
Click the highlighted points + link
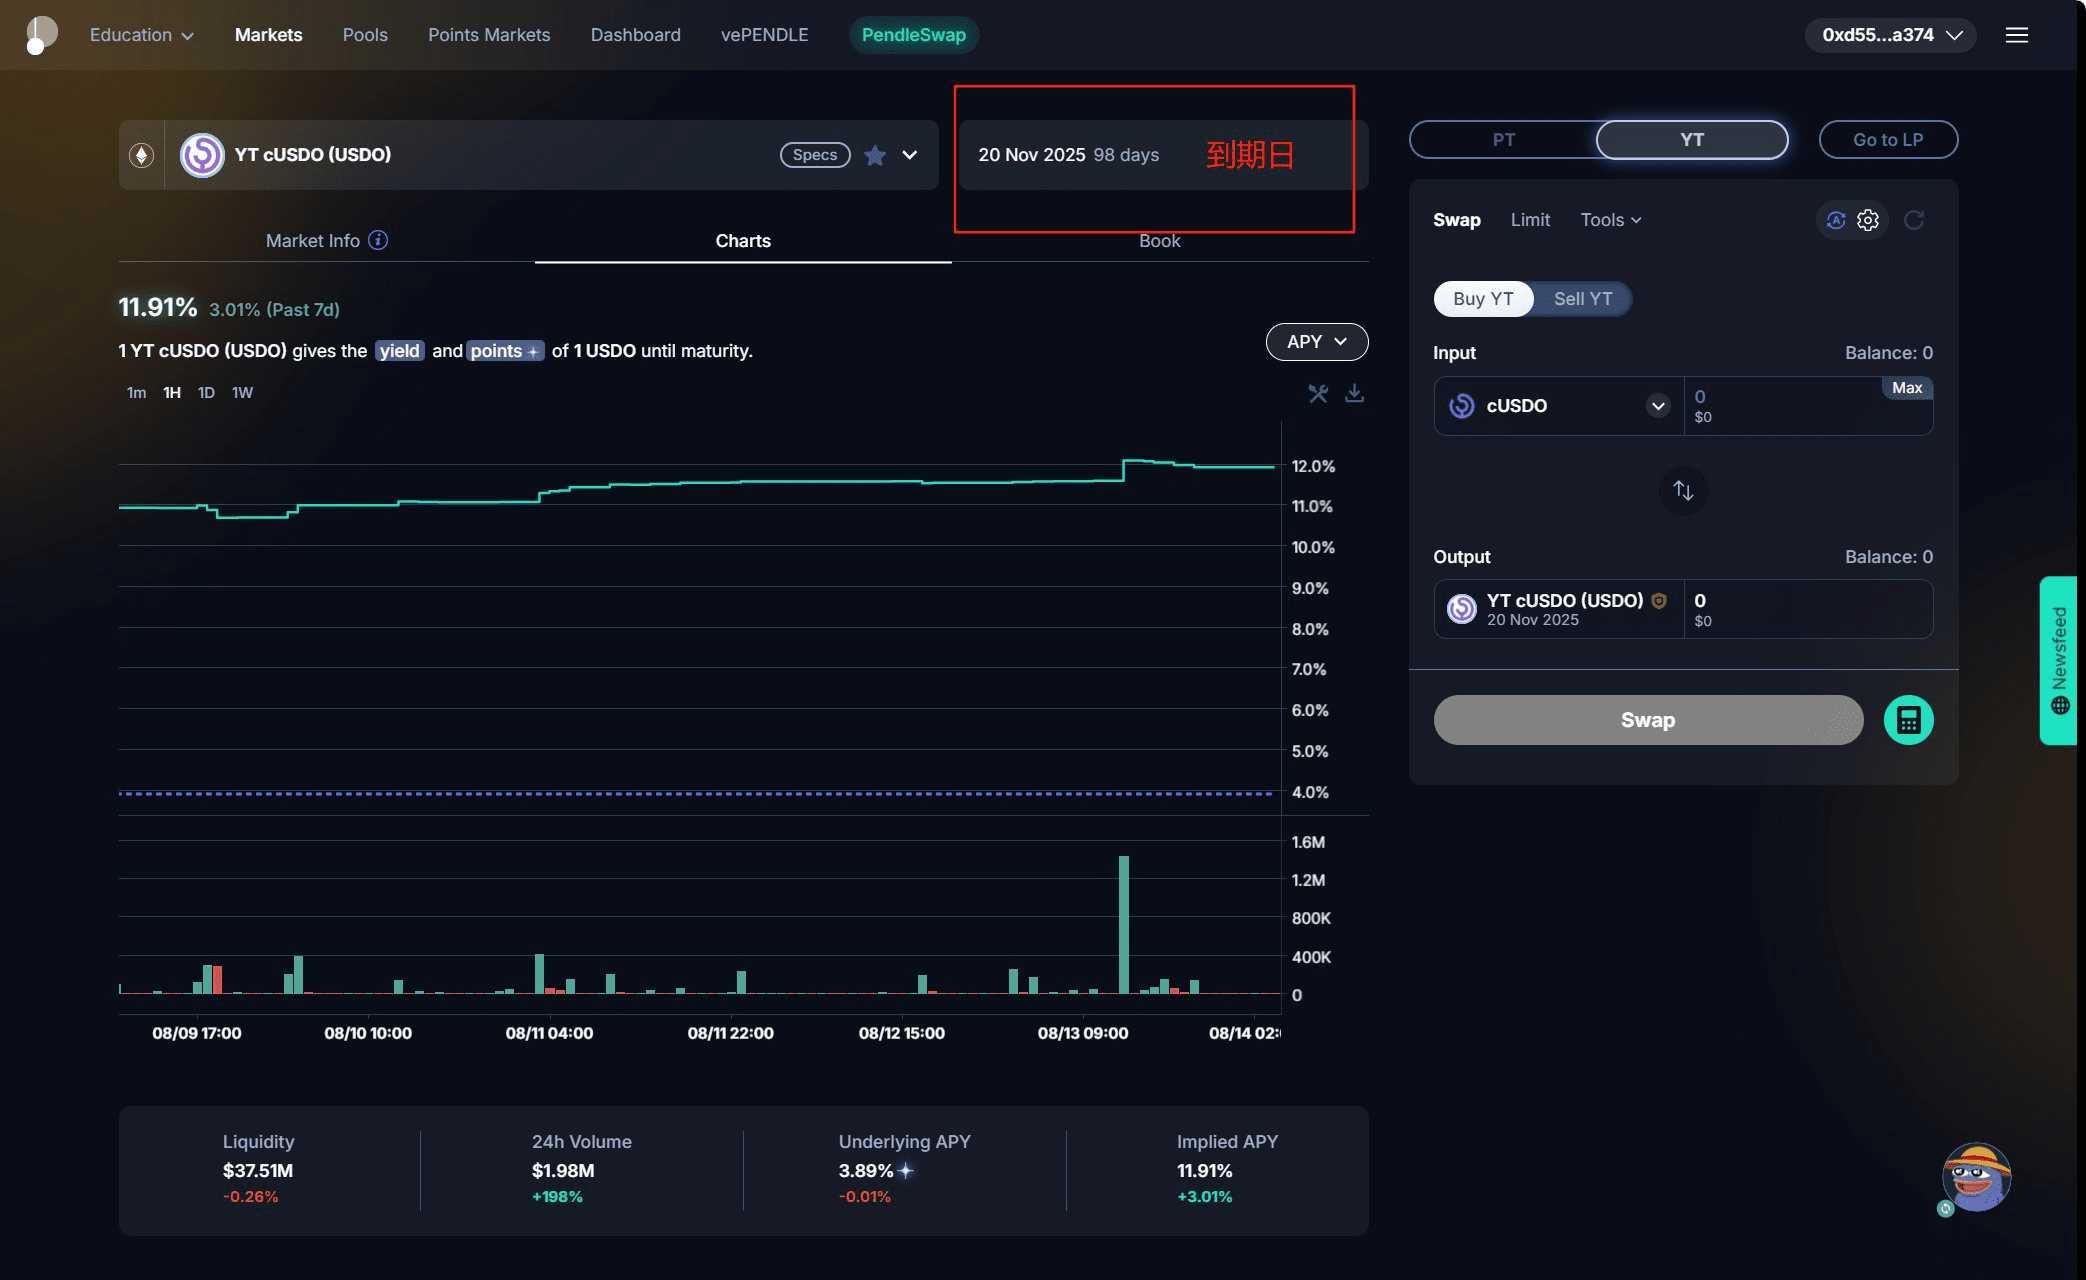click(505, 351)
